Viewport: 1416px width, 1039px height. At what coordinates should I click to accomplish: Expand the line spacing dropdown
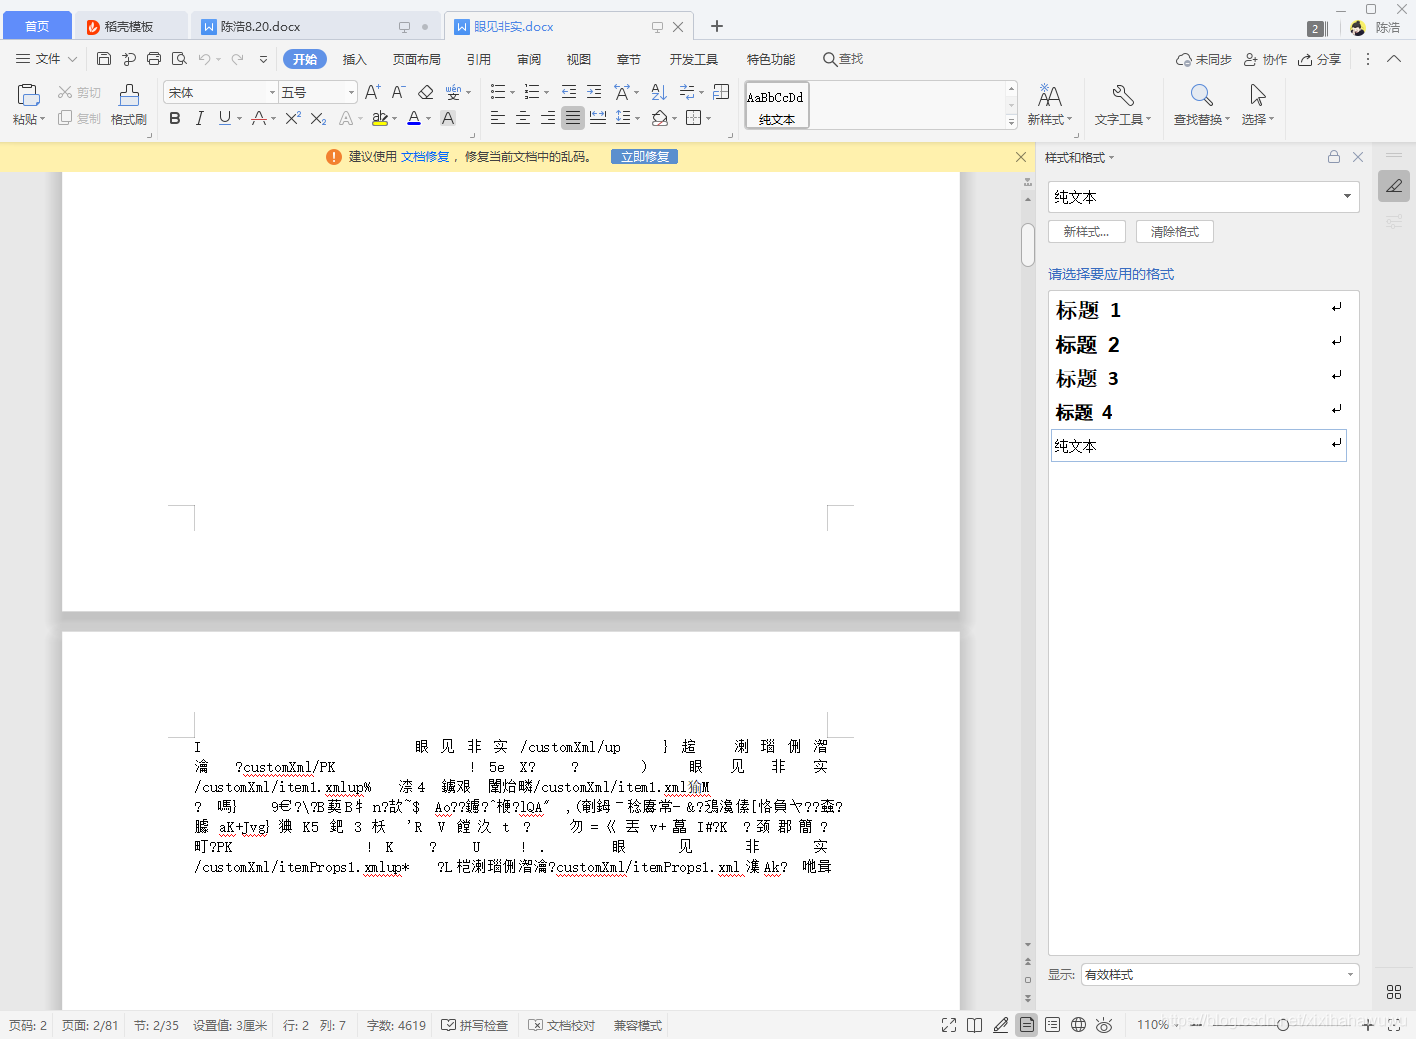(x=637, y=119)
